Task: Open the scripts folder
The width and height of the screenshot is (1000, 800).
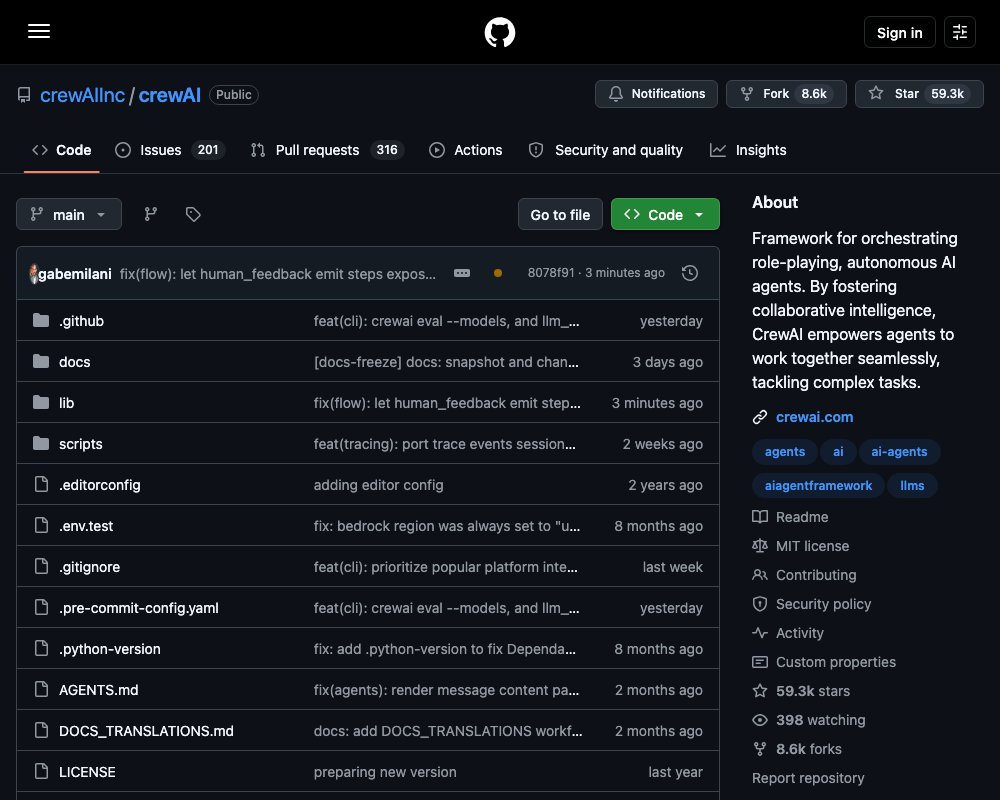Action: pyautogui.click(x=80, y=444)
